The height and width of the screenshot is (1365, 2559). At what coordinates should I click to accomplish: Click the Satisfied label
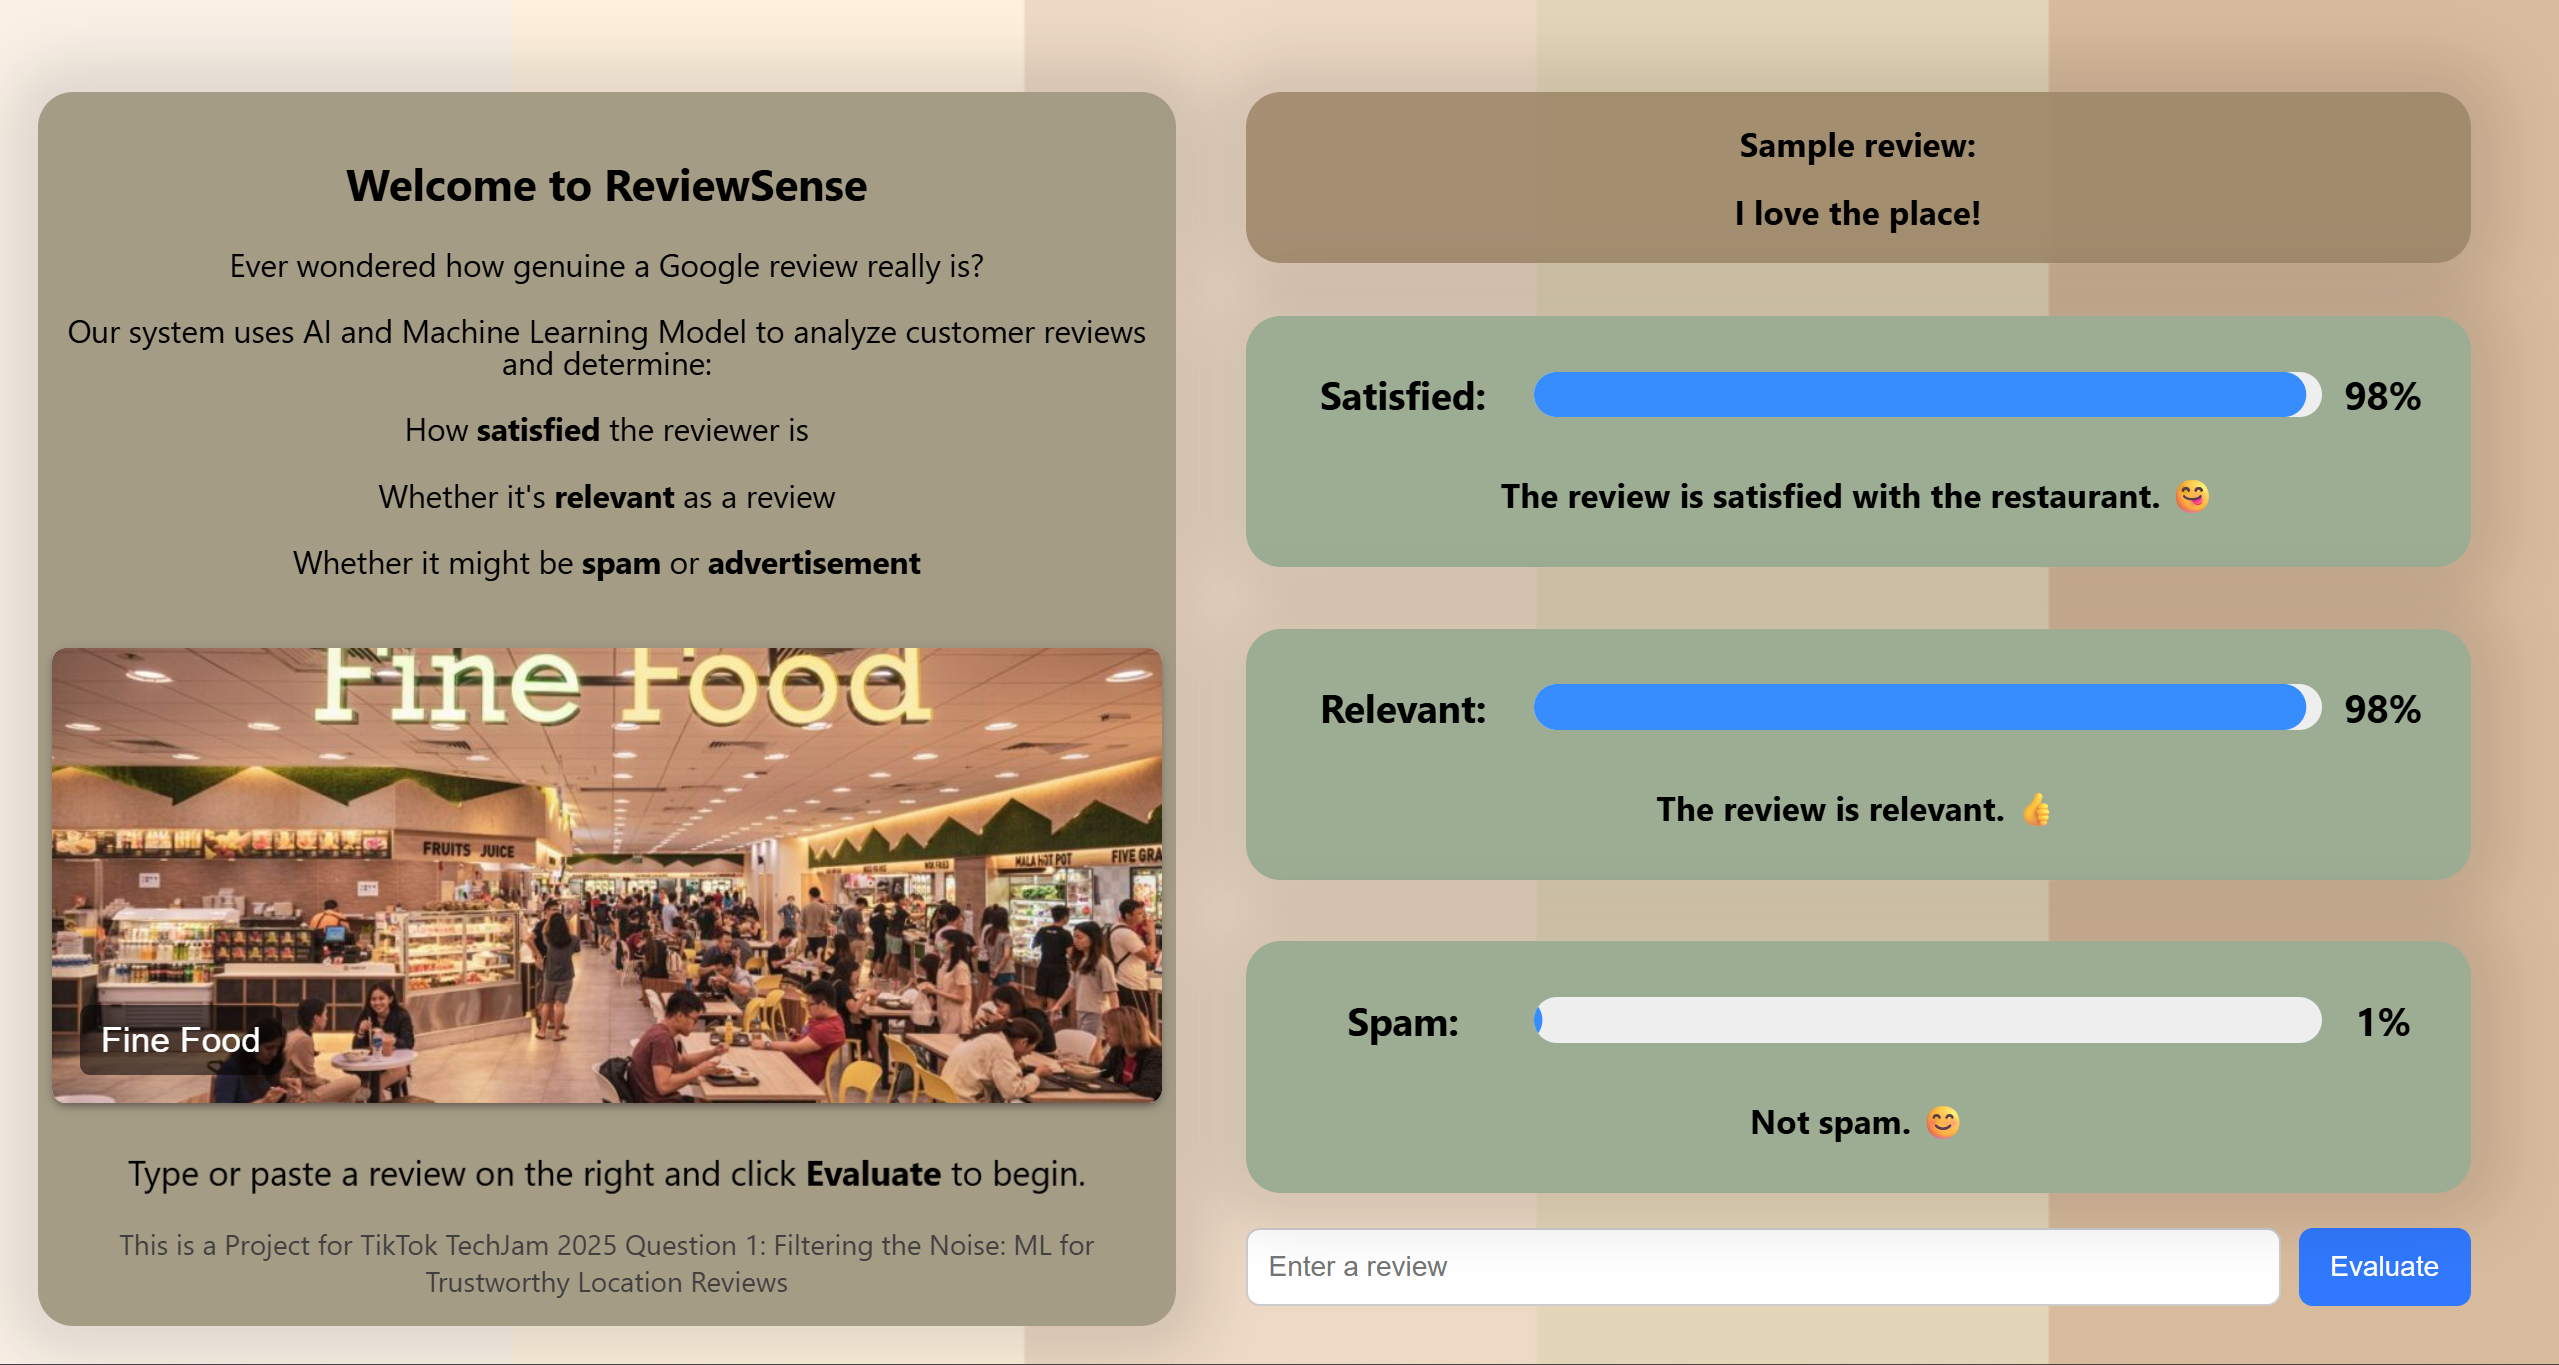click(1402, 397)
